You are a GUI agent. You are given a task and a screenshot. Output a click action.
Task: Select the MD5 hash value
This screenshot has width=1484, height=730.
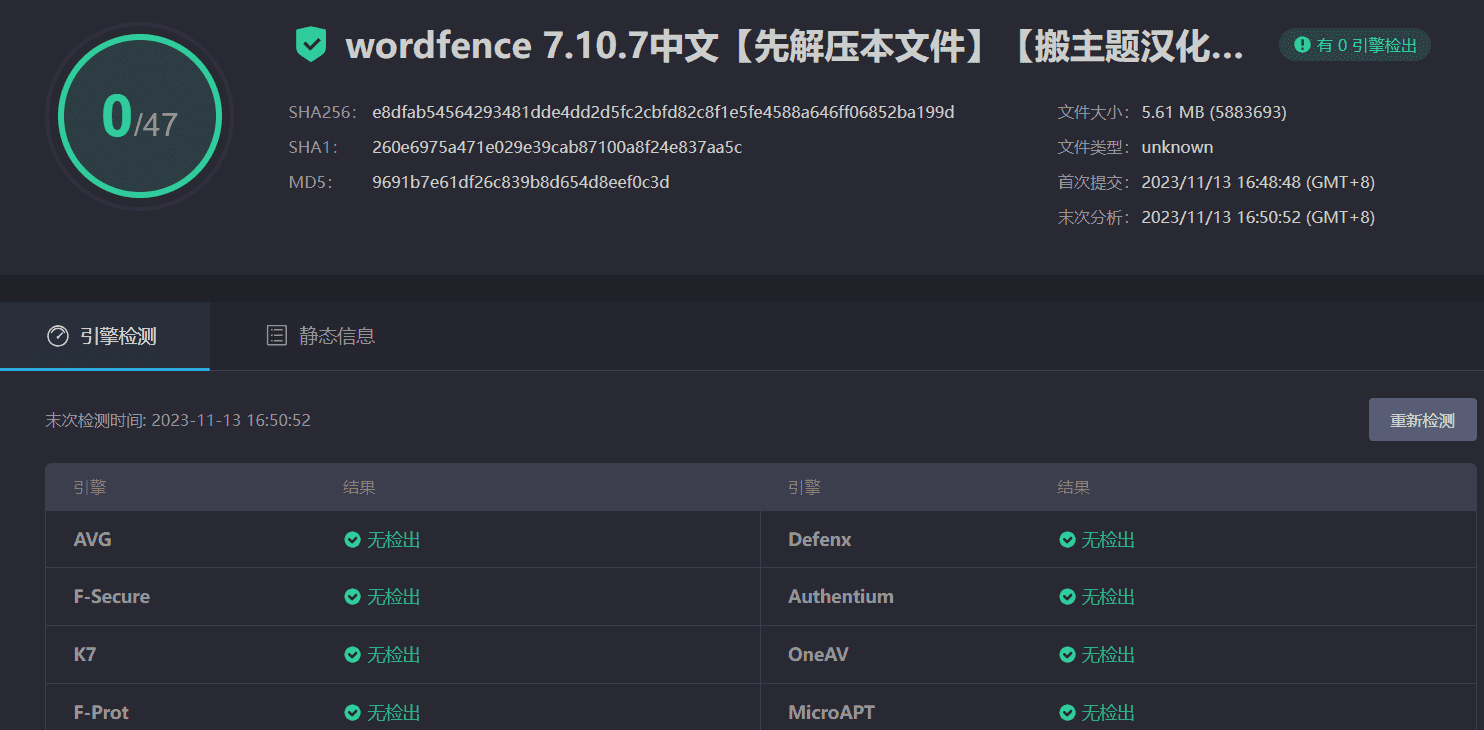click(521, 182)
